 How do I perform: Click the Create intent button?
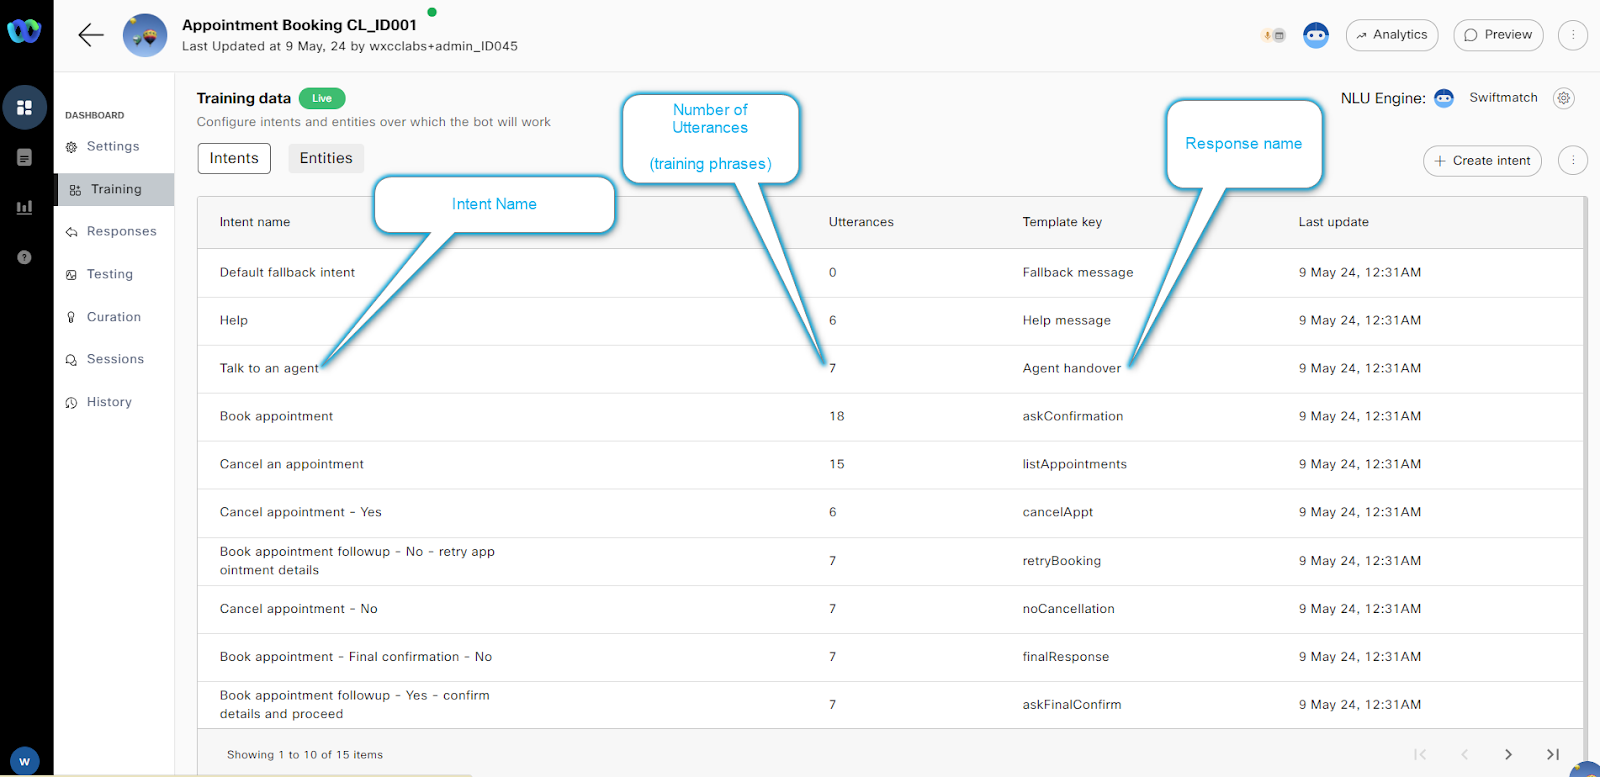click(1482, 160)
